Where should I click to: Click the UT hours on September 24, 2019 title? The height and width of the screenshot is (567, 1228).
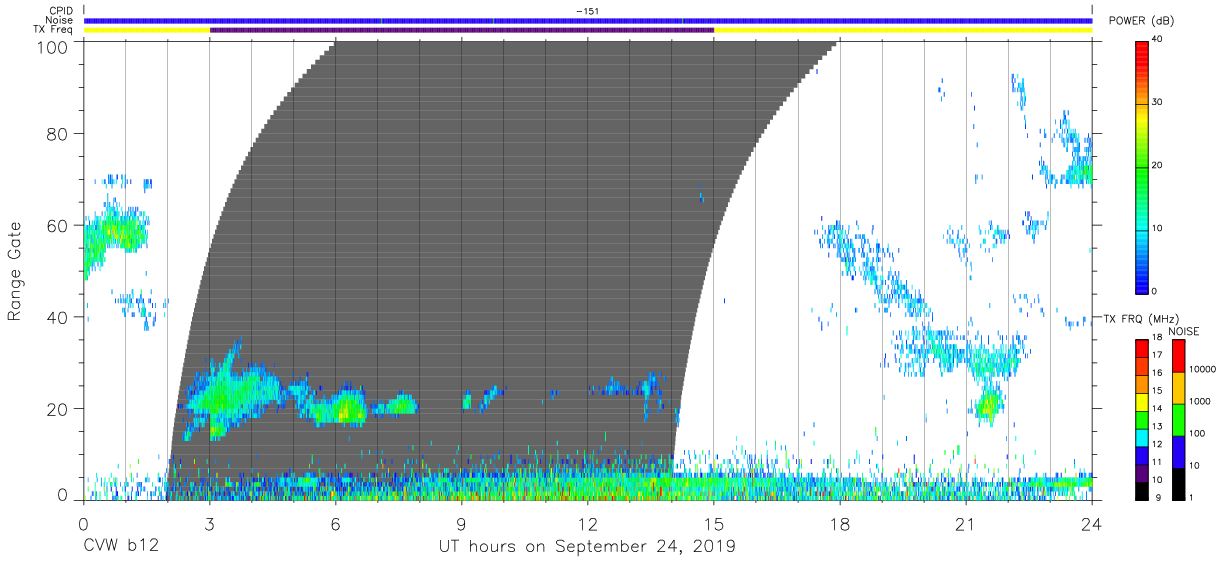[587, 548]
